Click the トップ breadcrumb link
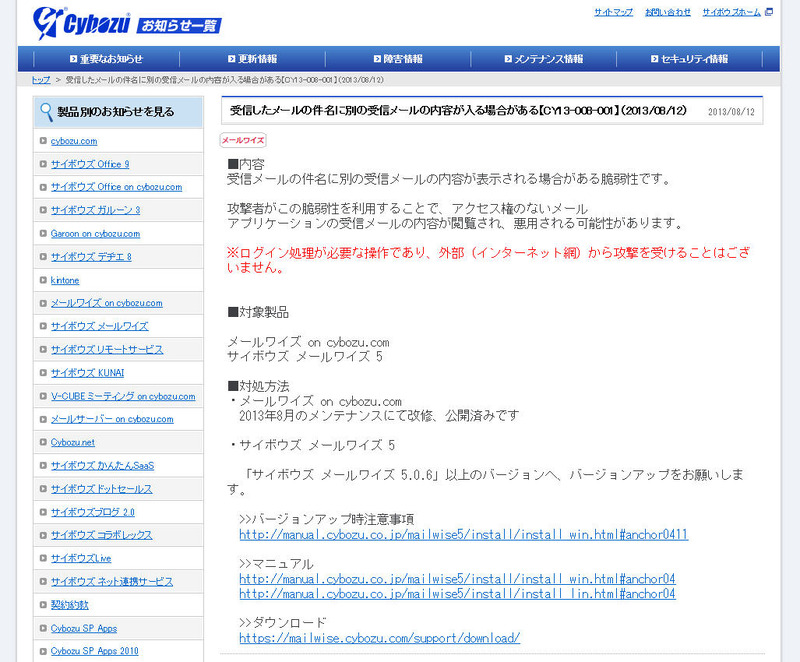The image size is (800, 662). pos(41,79)
